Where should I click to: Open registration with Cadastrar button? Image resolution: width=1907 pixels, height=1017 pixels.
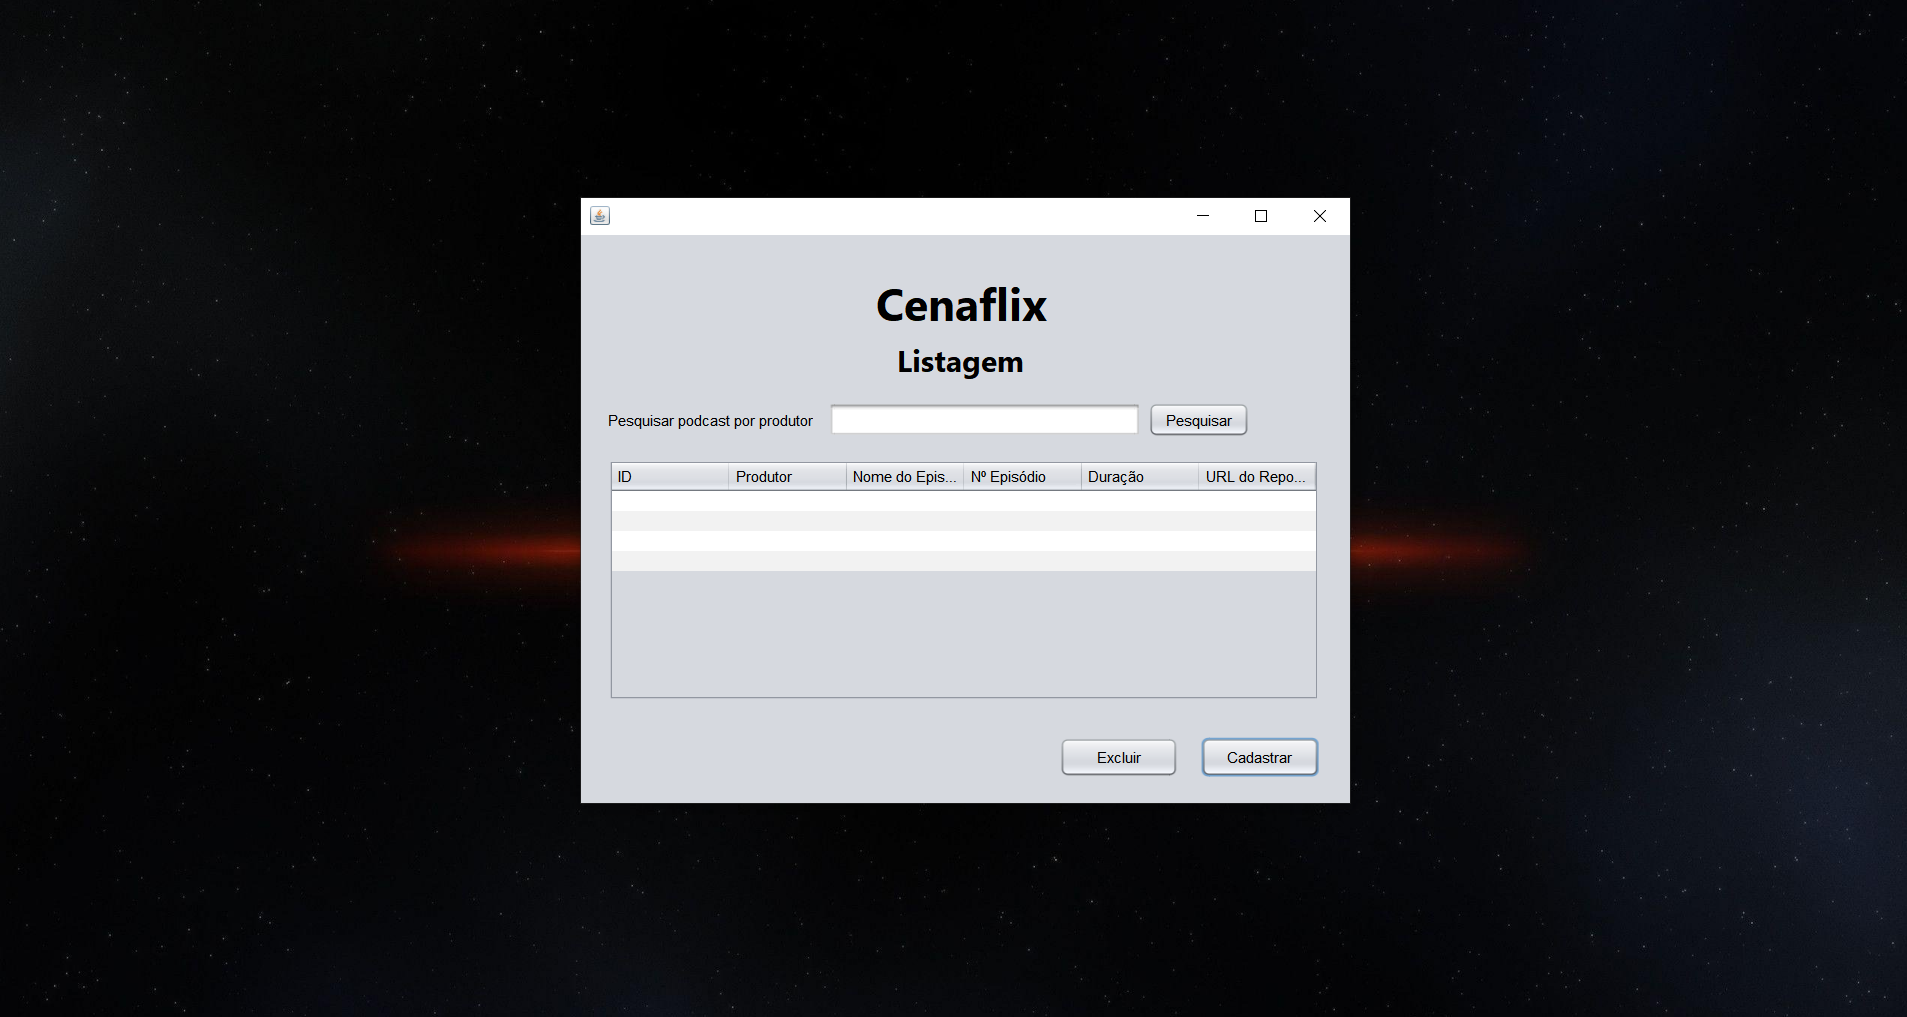click(x=1259, y=757)
